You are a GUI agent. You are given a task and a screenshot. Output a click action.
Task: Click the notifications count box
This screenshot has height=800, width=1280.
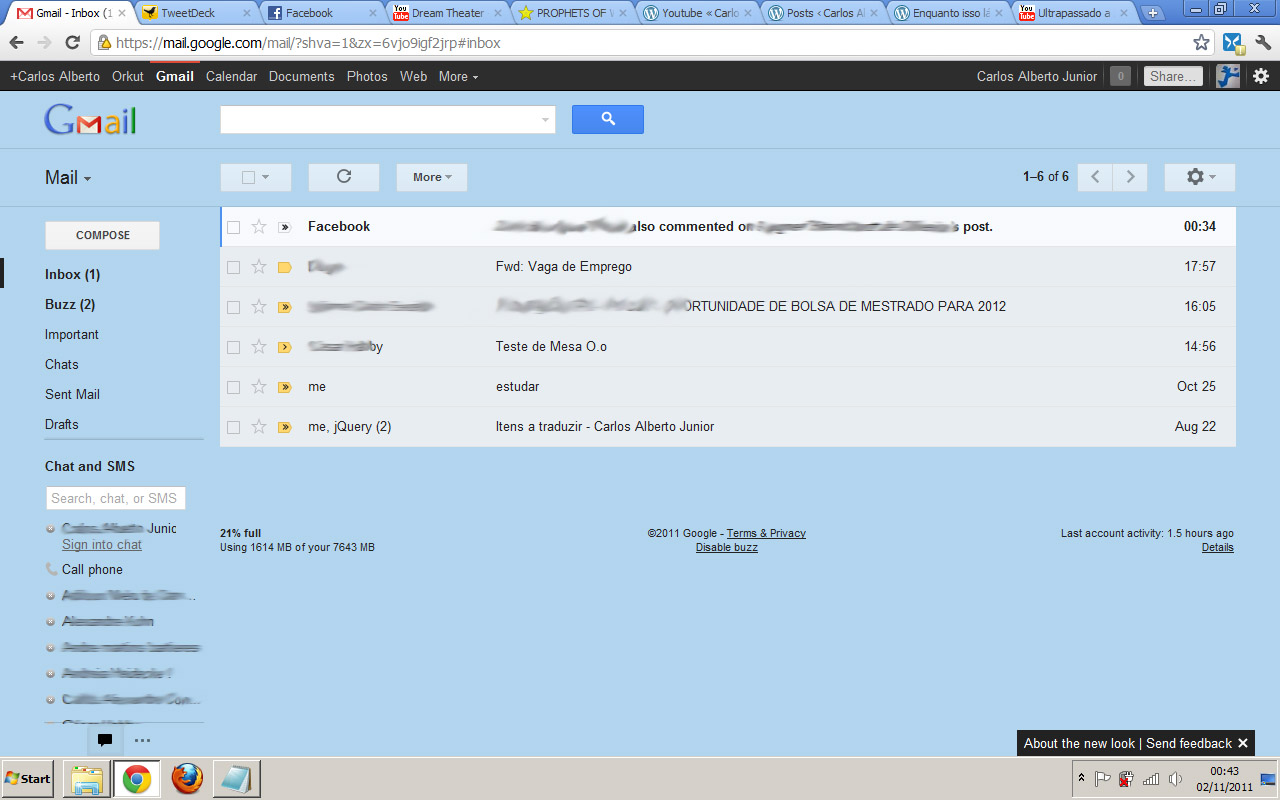(x=1120, y=76)
